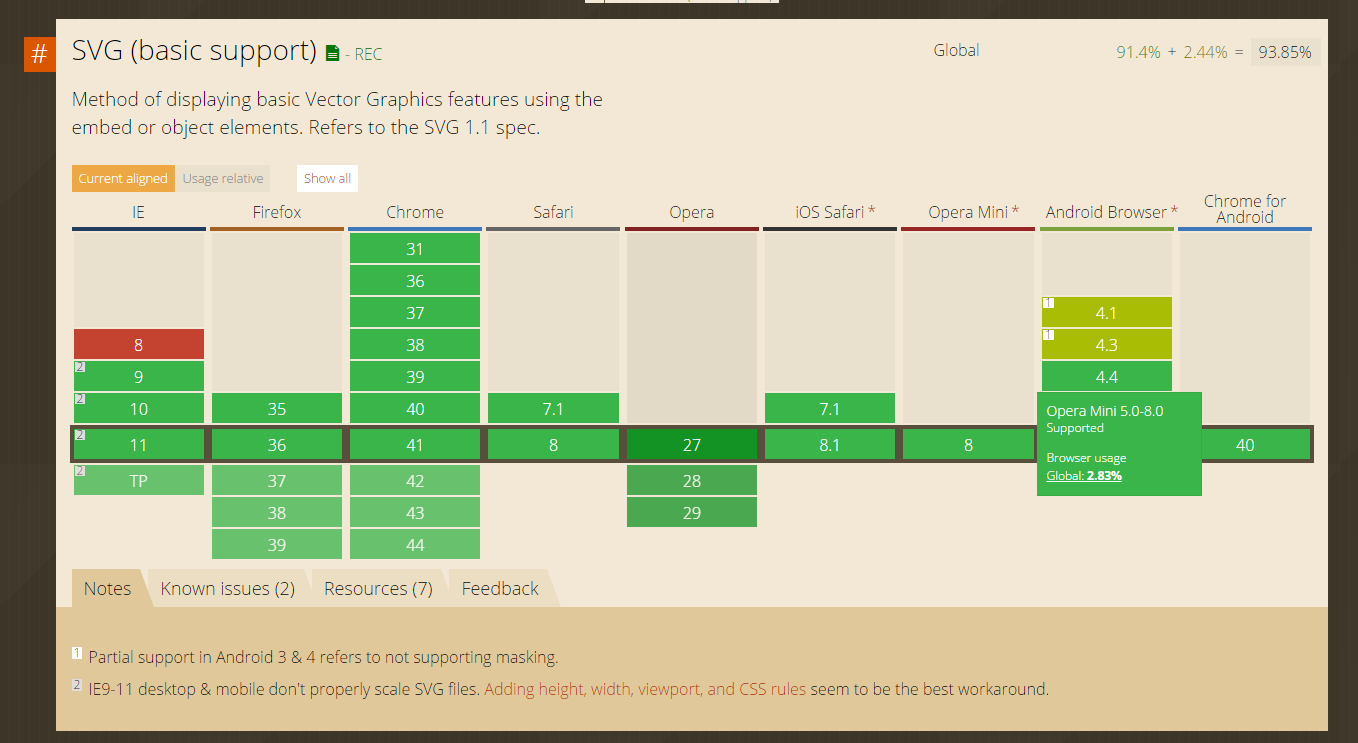1358x743 pixels.
Task: Select the iOS Safari 7.1 support cell
Action: [830, 408]
